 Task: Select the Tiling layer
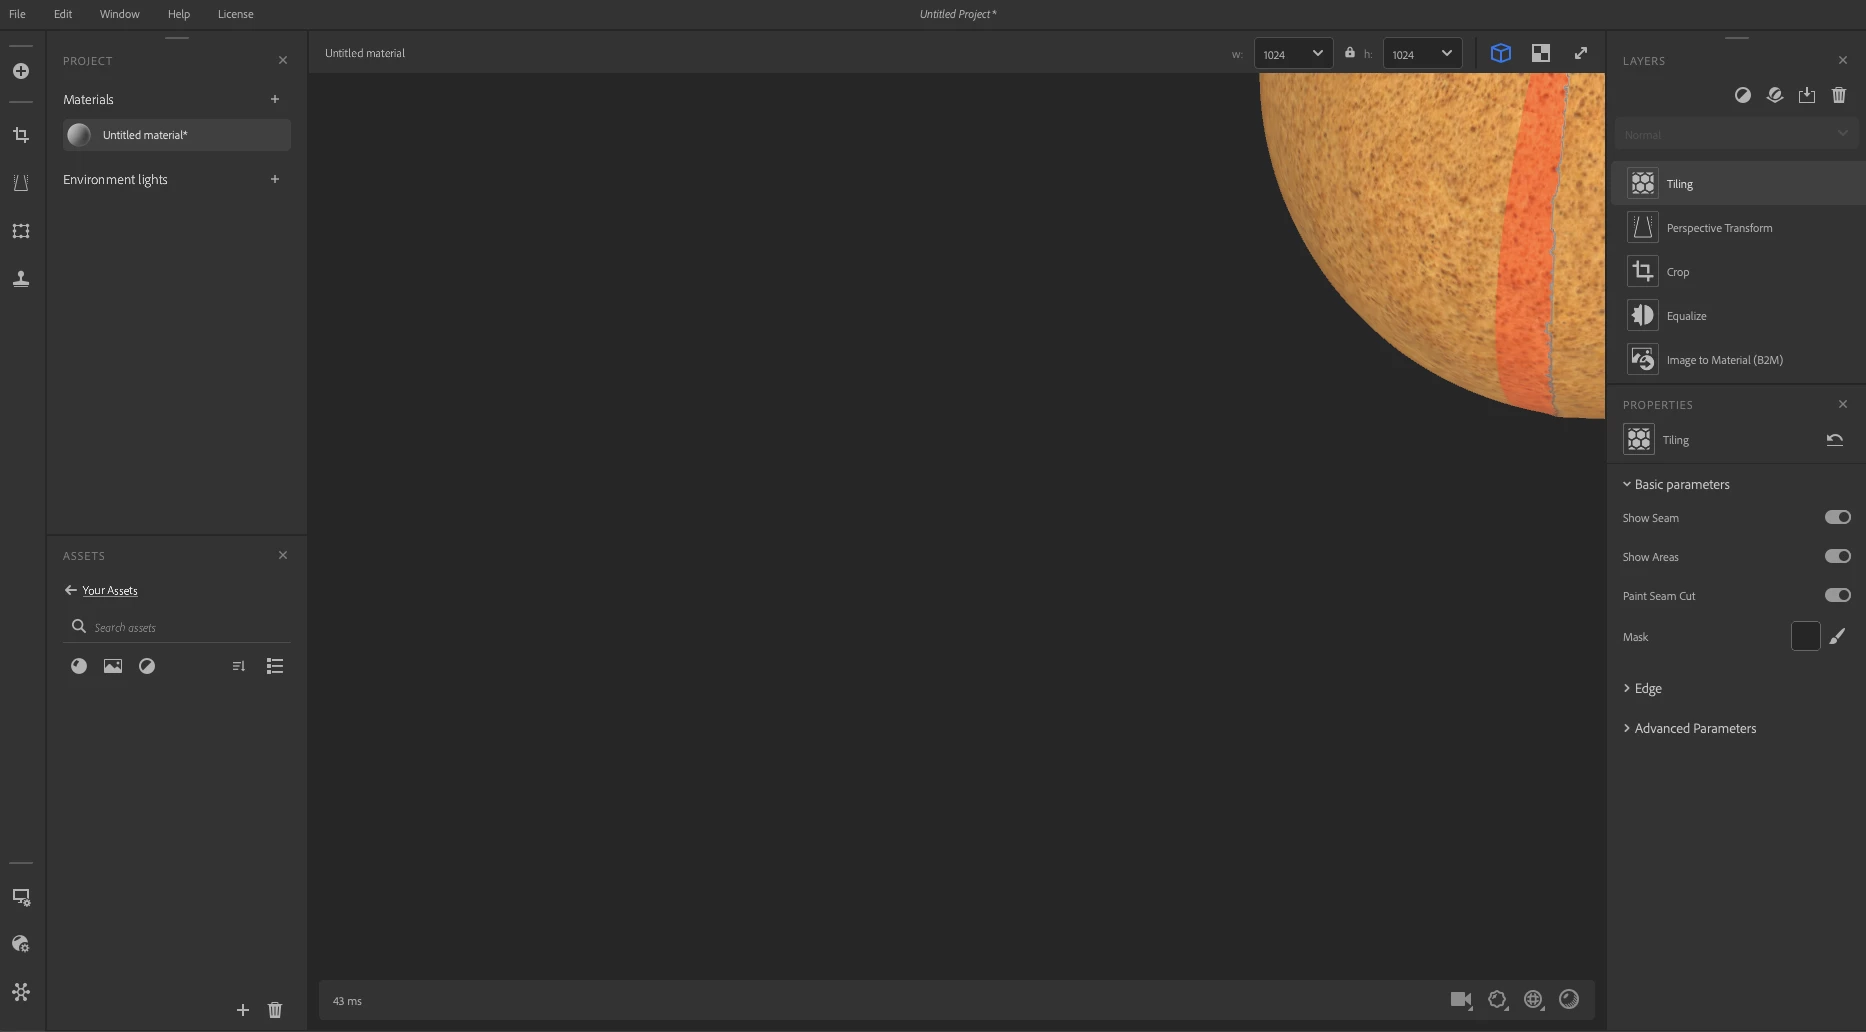pyautogui.click(x=1737, y=184)
